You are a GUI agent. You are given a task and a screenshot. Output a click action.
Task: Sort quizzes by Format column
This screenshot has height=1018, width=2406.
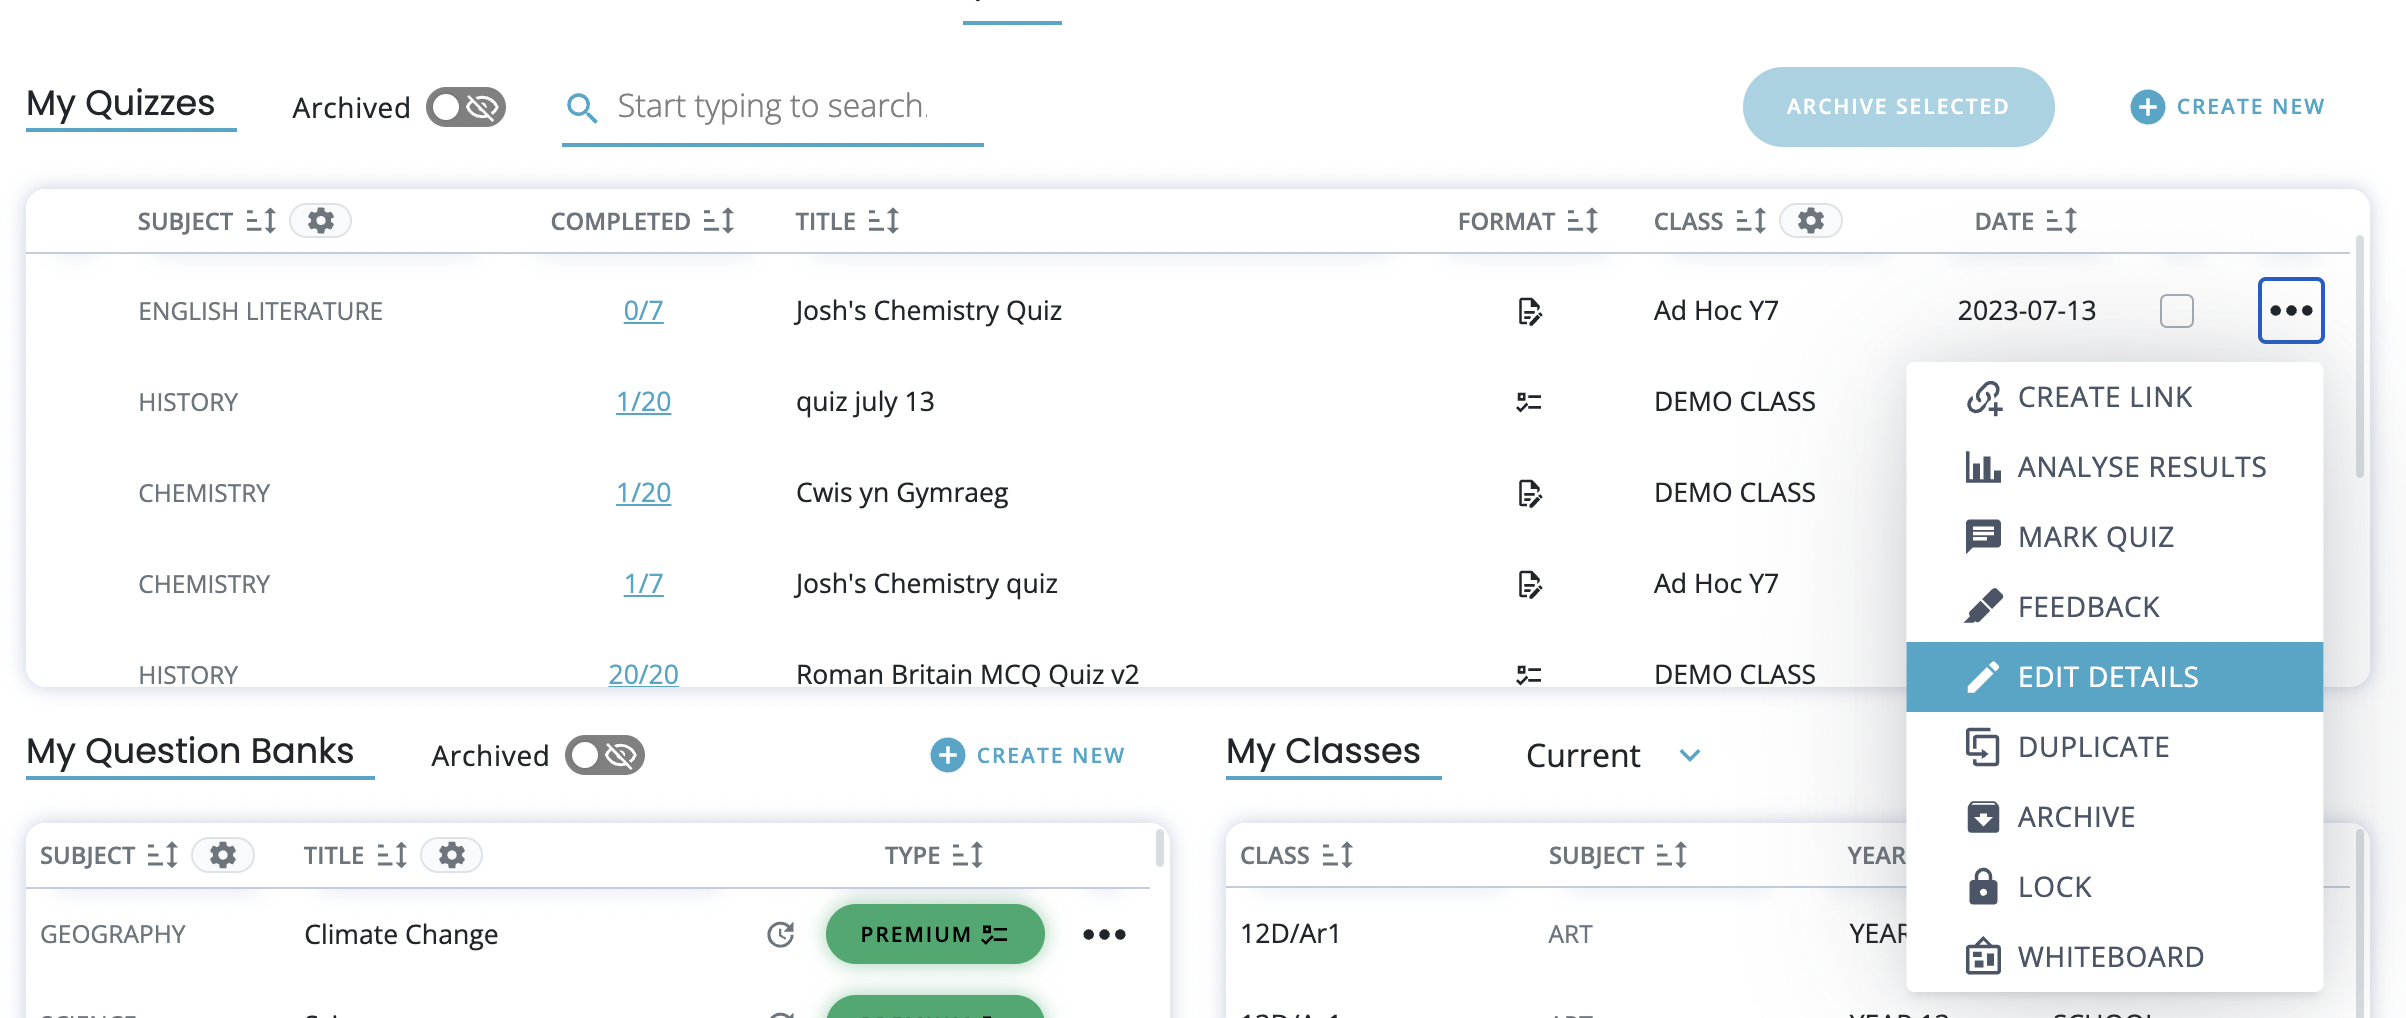(x=1582, y=221)
